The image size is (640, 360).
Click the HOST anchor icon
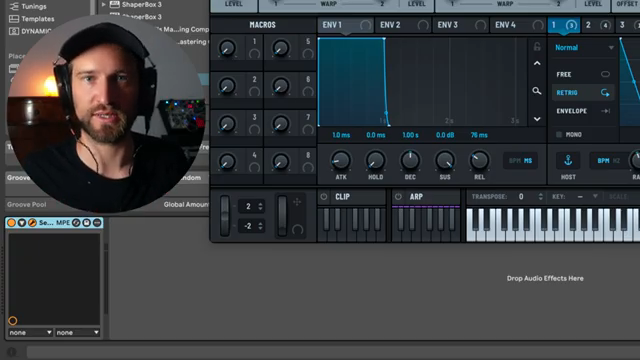click(568, 160)
